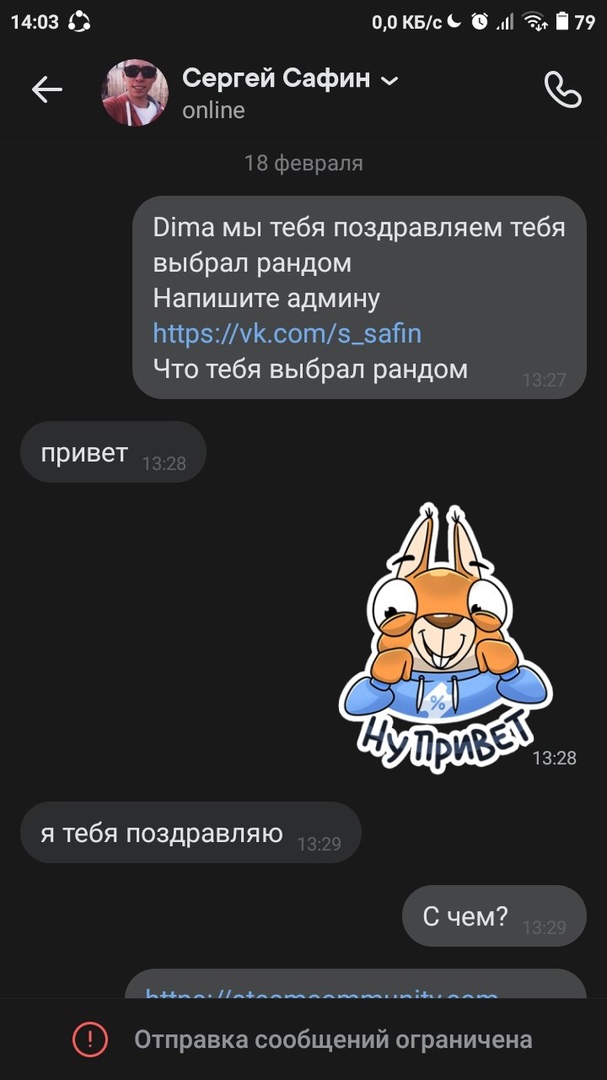The image size is (607, 1080).
Task: Tap the Dima мы тебя поздравляем message
Action: [359, 297]
